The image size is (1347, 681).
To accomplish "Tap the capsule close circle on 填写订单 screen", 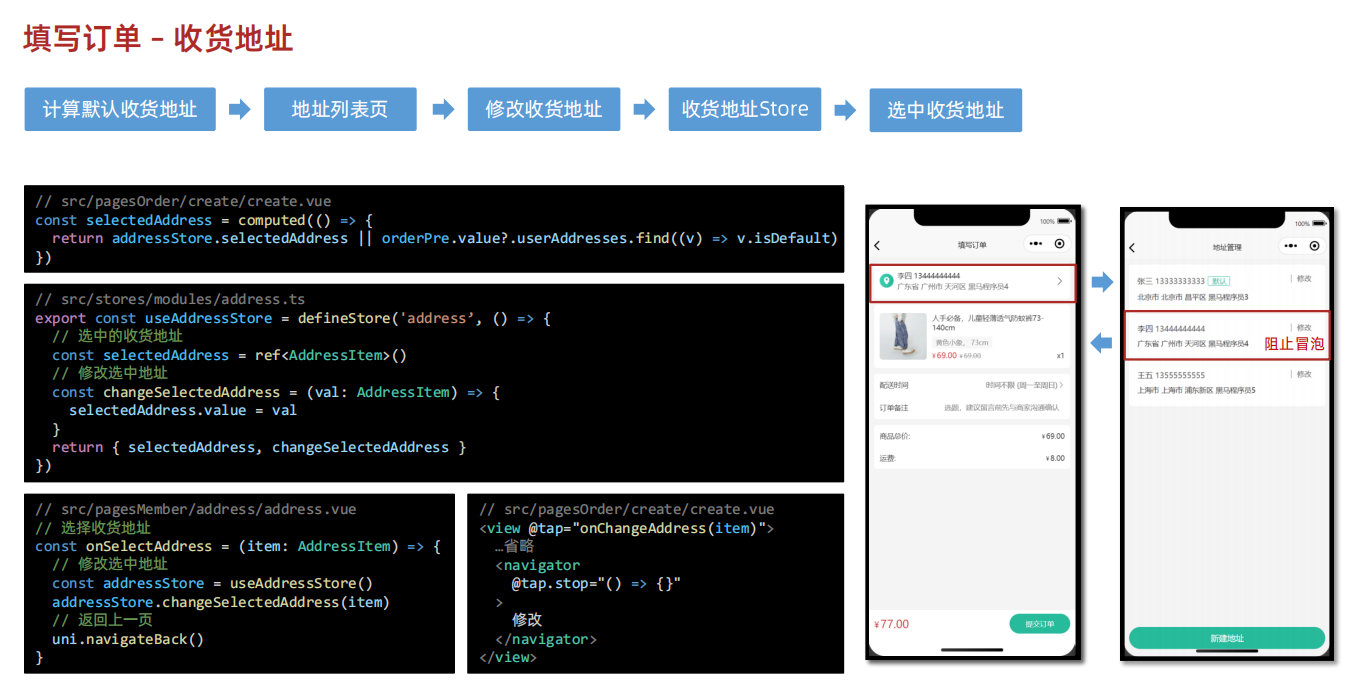I will (x=1059, y=244).
